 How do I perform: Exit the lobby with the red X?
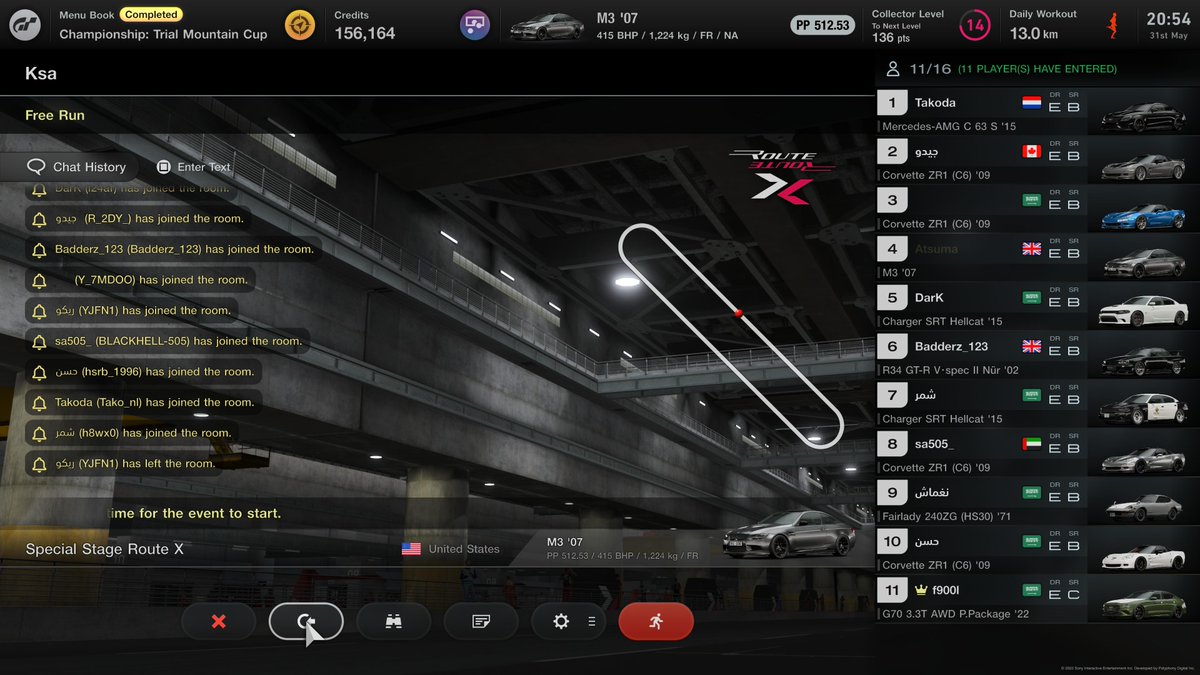coord(218,621)
